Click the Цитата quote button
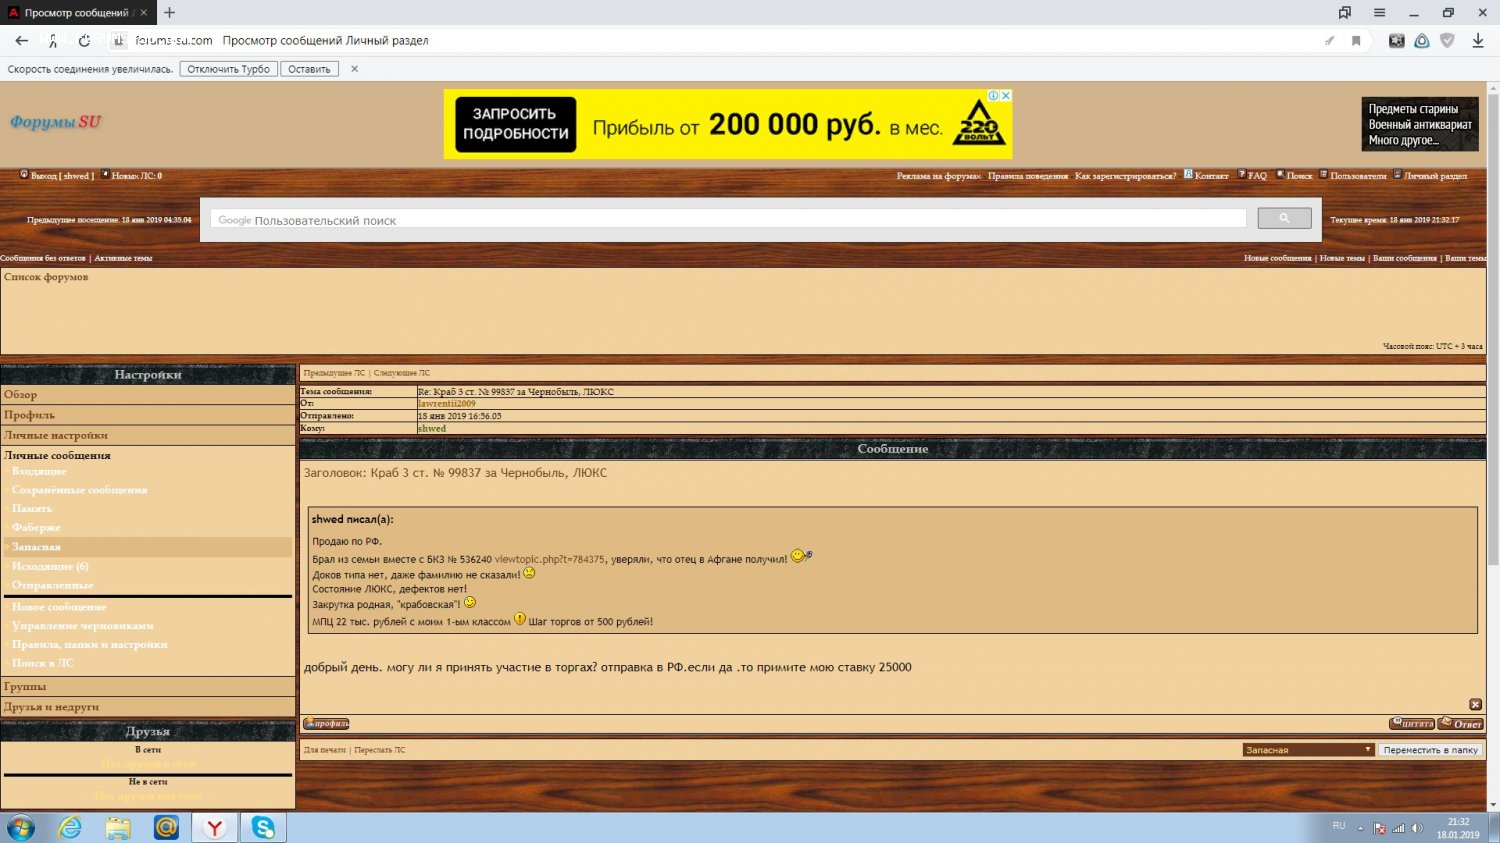1500x843 pixels. point(1411,724)
